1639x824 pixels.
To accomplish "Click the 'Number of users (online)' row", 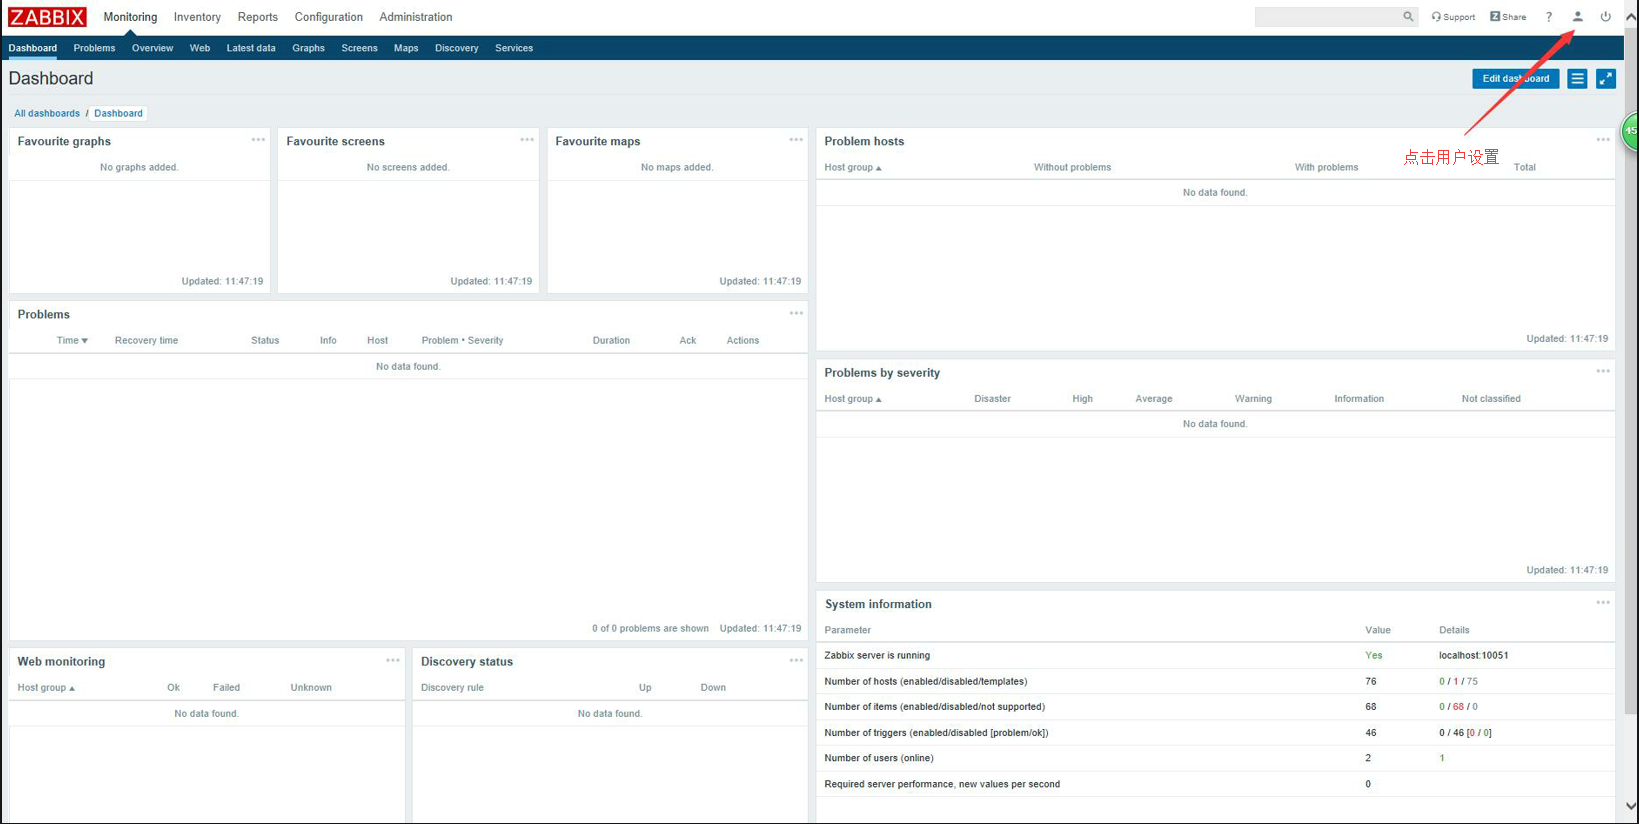I will 1215,758.
